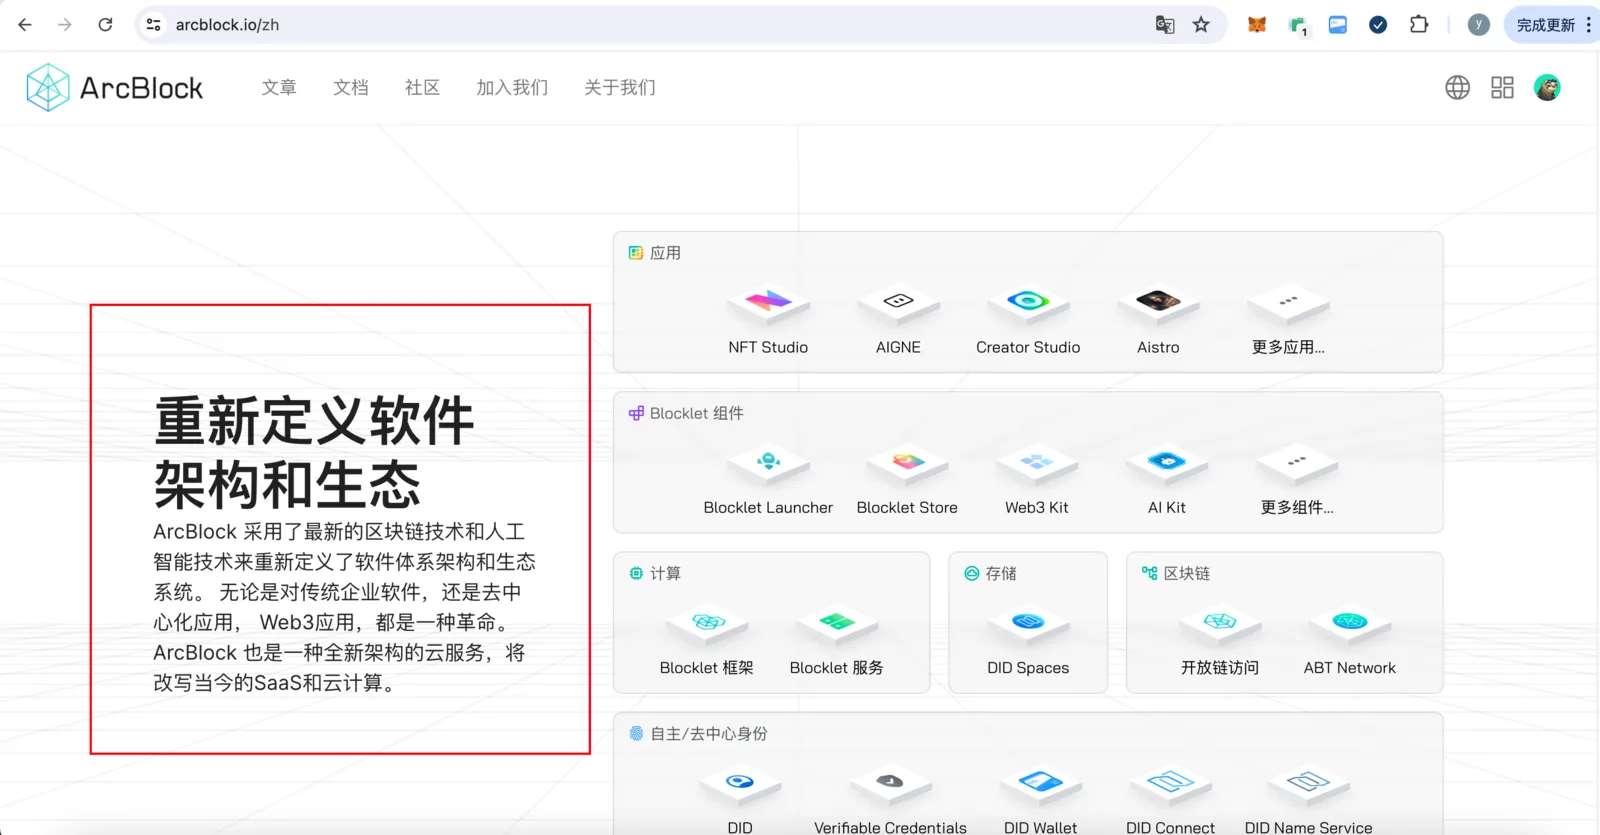Screen dimensions: 1600x835
Task: Open the browser extensions puzzle icon
Action: tap(1419, 25)
